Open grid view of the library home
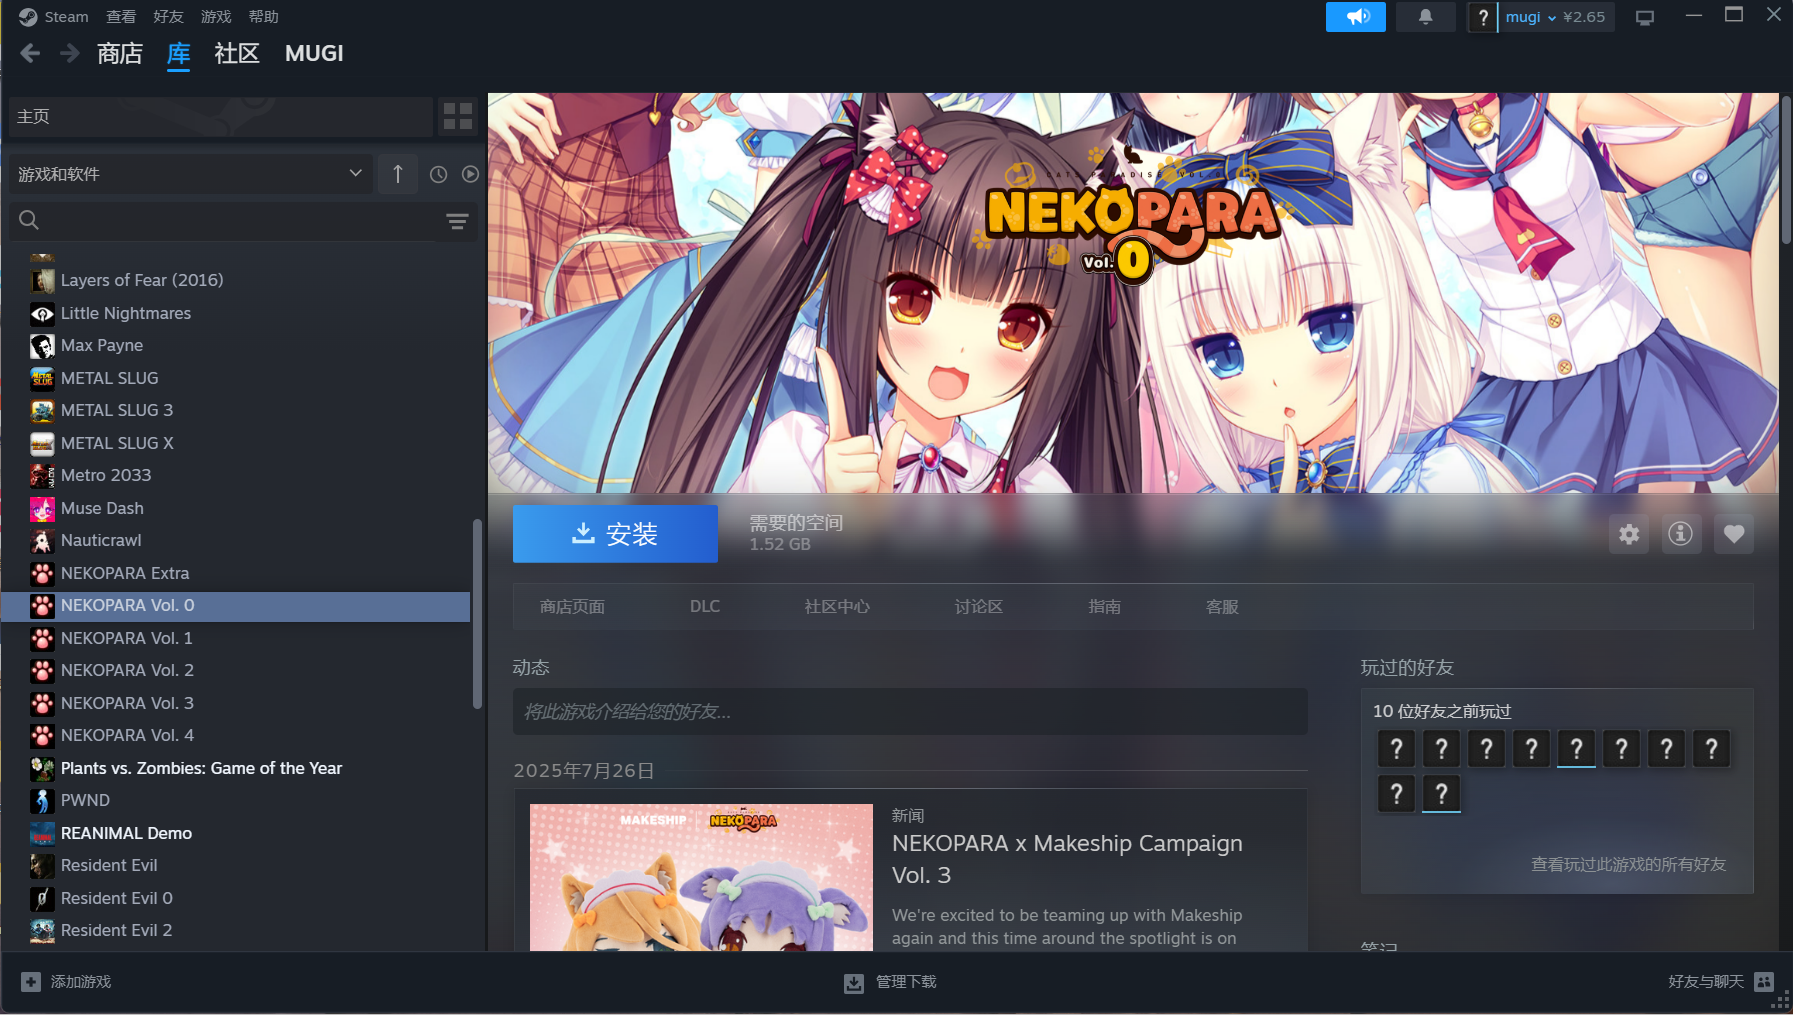This screenshot has width=1793, height=1015. pos(458,116)
